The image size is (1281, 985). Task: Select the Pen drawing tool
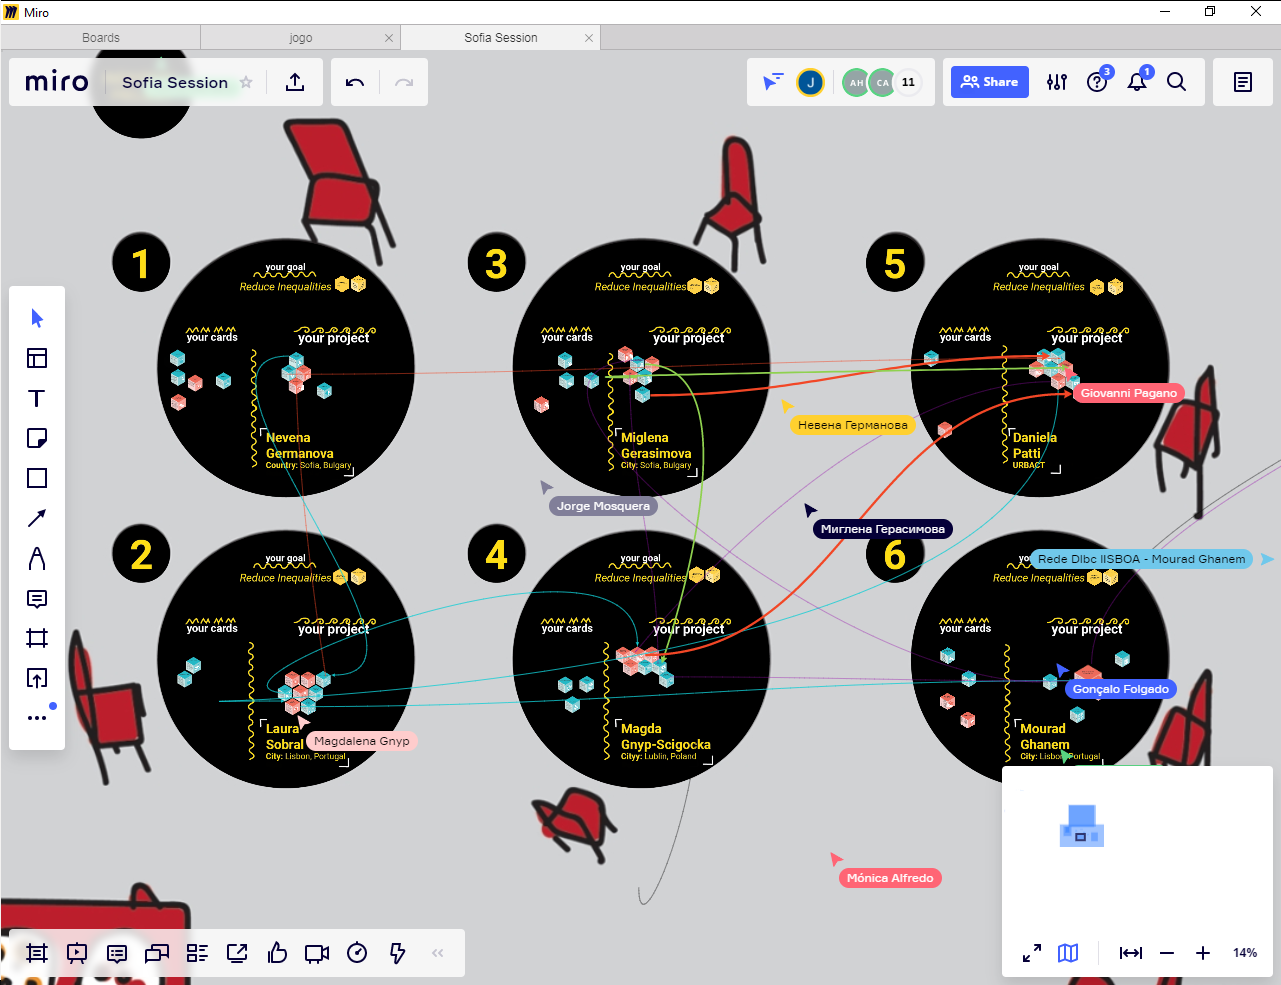[x=37, y=558]
